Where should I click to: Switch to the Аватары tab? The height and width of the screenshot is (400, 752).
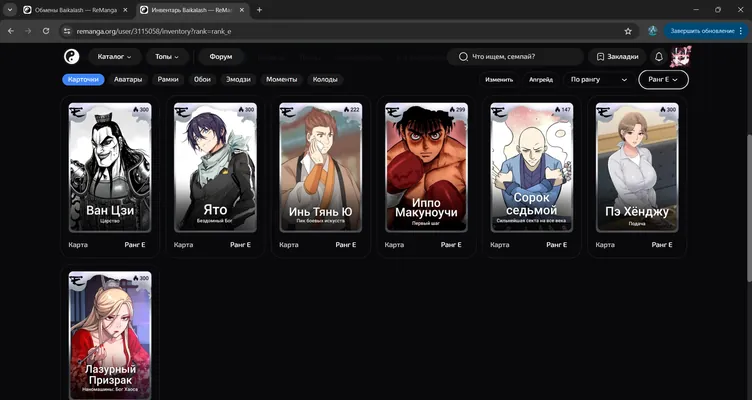tap(128, 80)
